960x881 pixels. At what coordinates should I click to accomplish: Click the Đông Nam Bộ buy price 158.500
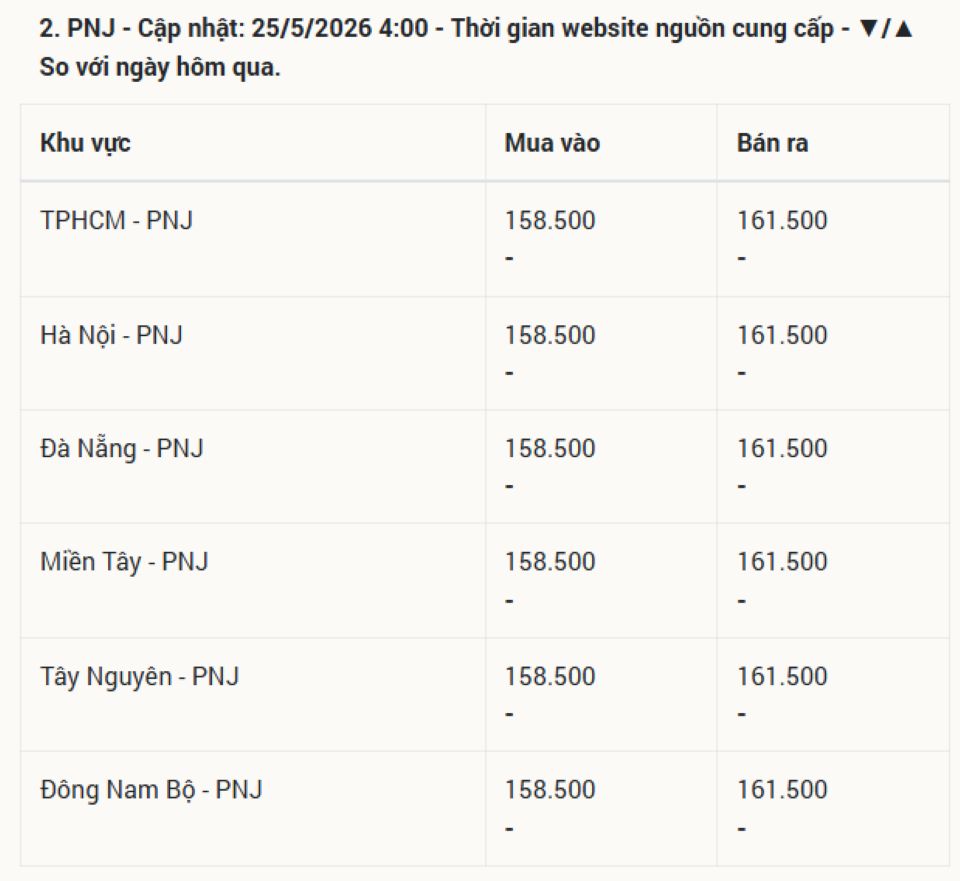(550, 790)
